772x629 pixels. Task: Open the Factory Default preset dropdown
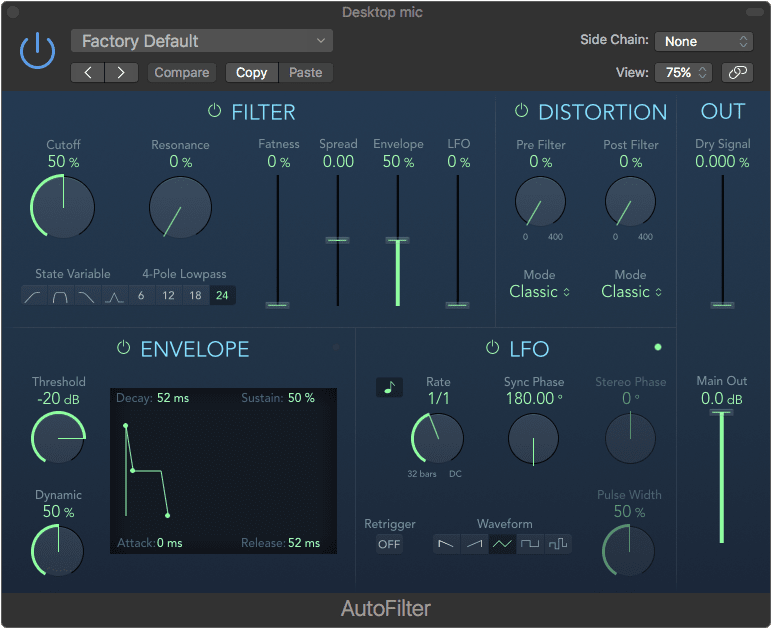point(202,41)
